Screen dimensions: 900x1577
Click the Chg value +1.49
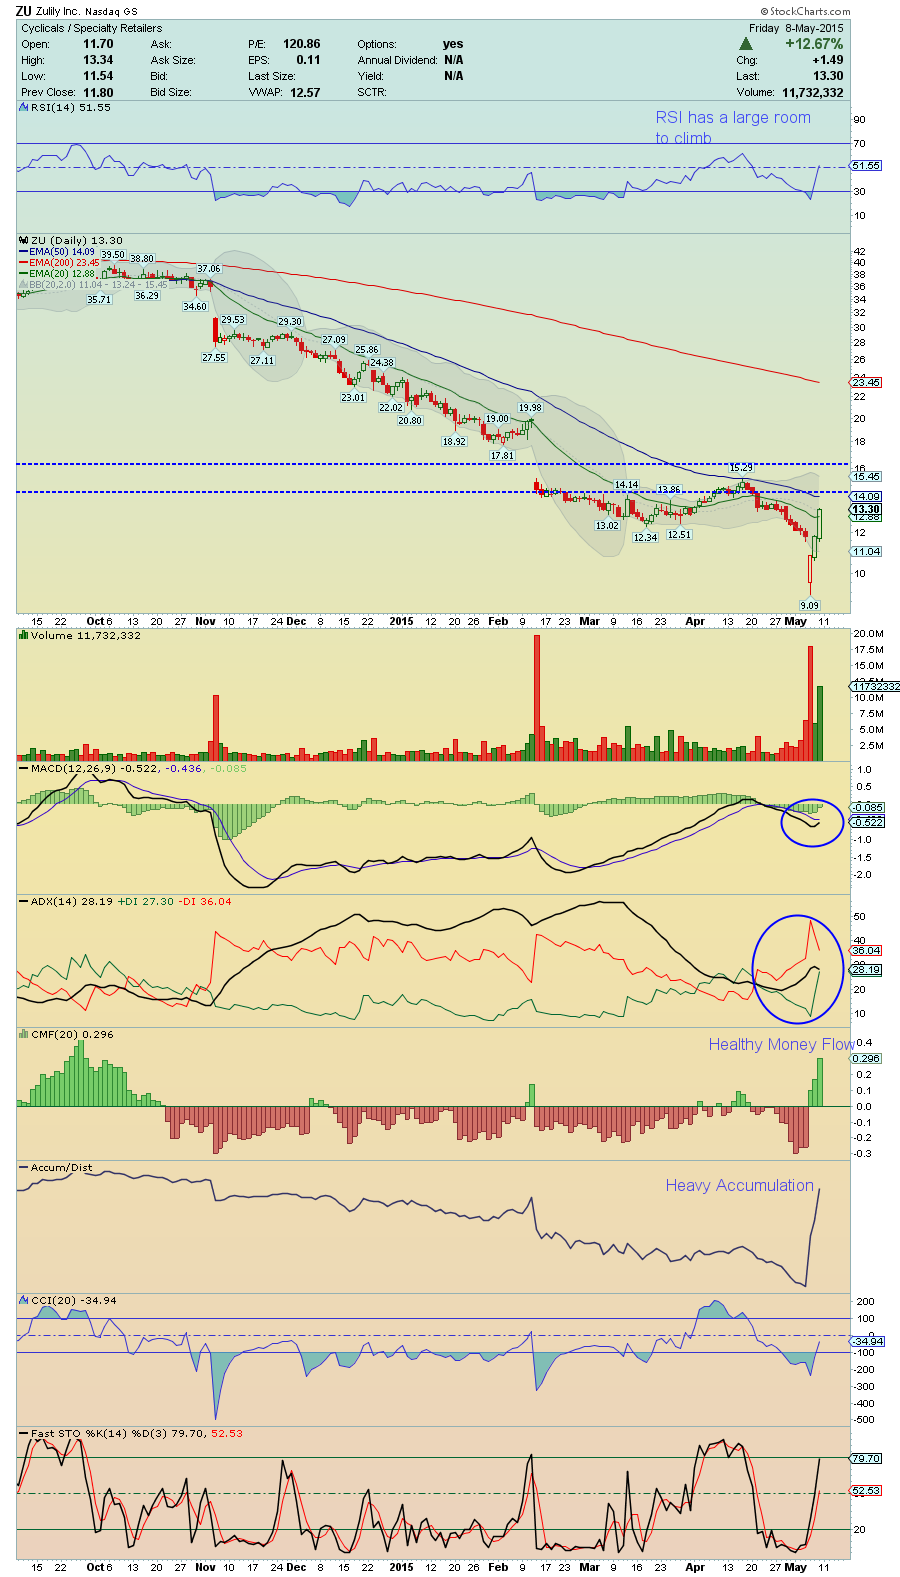pos(826,60)
